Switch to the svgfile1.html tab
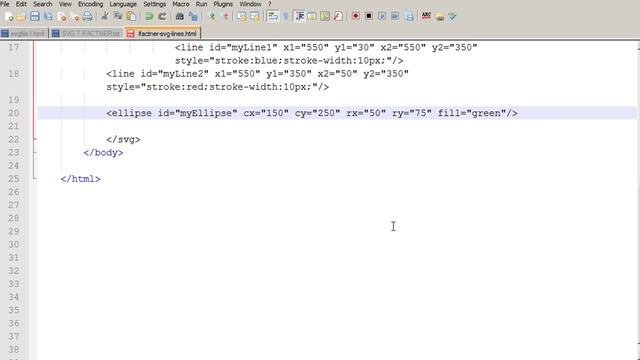 click(x=24, y=33)
